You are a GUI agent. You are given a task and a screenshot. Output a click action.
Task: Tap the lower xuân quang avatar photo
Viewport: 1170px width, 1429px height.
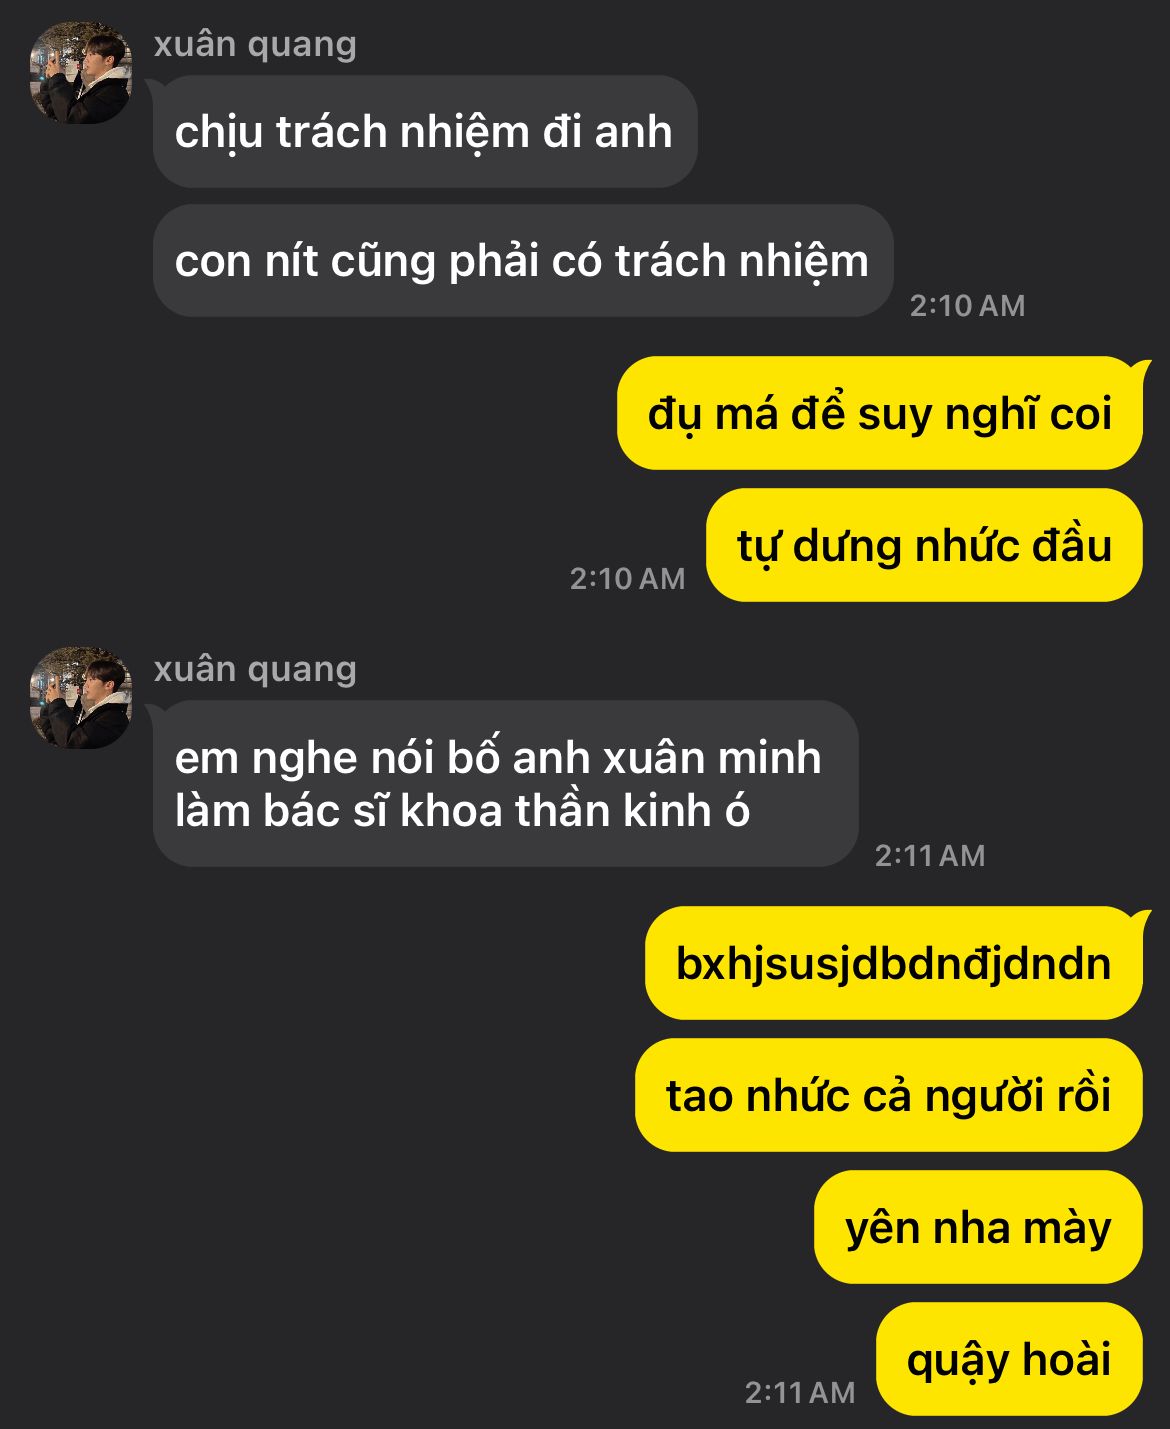coord(81,698)
